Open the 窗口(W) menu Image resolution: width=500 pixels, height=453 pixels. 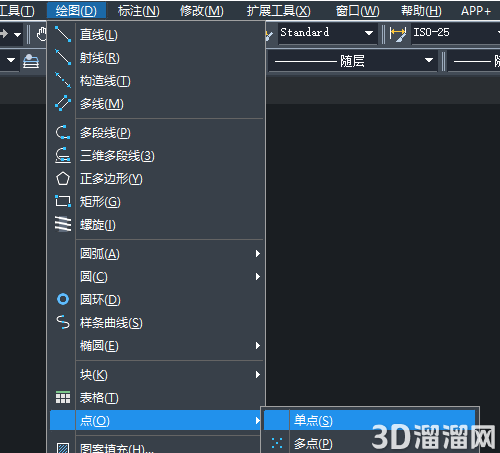coord(357,11)
